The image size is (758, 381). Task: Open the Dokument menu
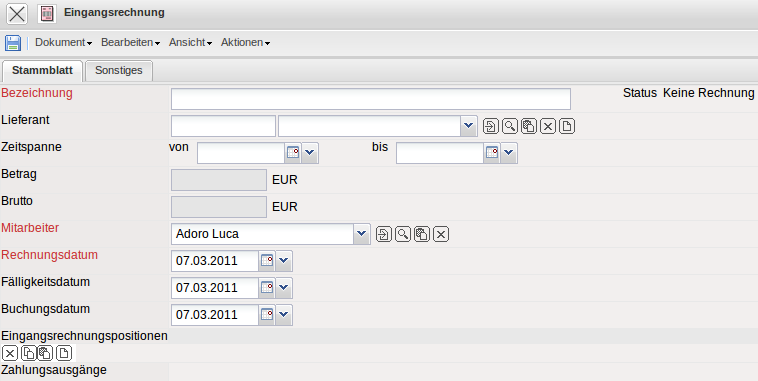point(63,43)
